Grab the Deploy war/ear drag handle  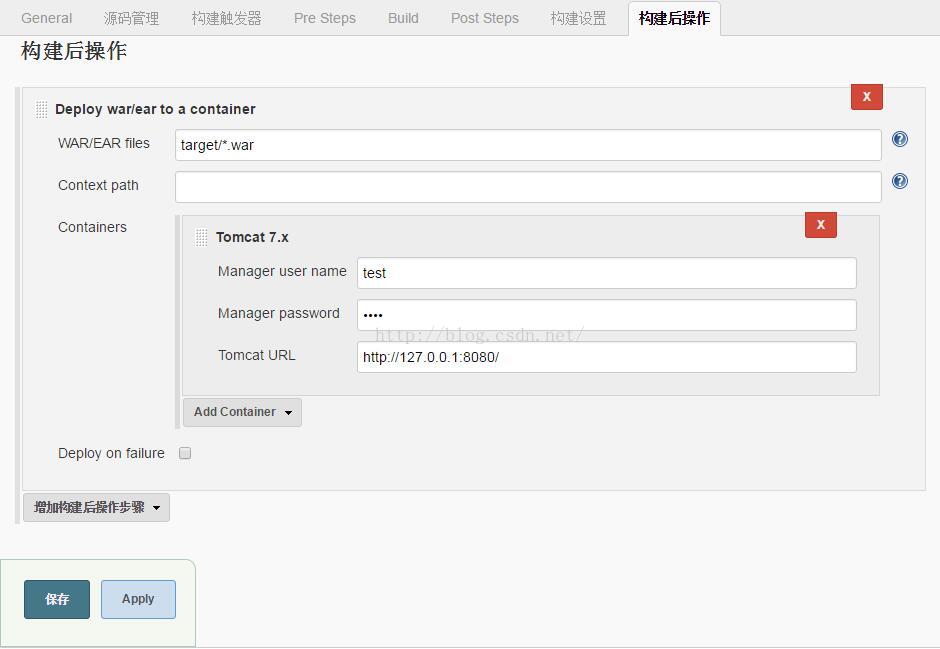[41, 110]
